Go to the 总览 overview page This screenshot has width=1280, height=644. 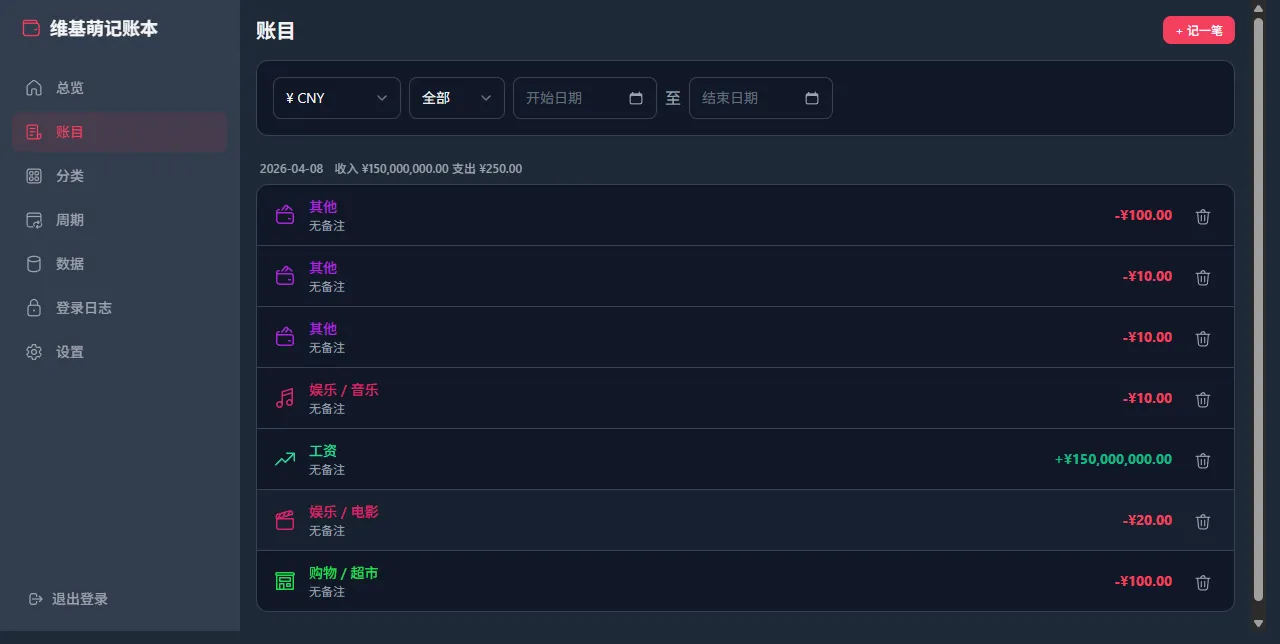coord(70,88)
